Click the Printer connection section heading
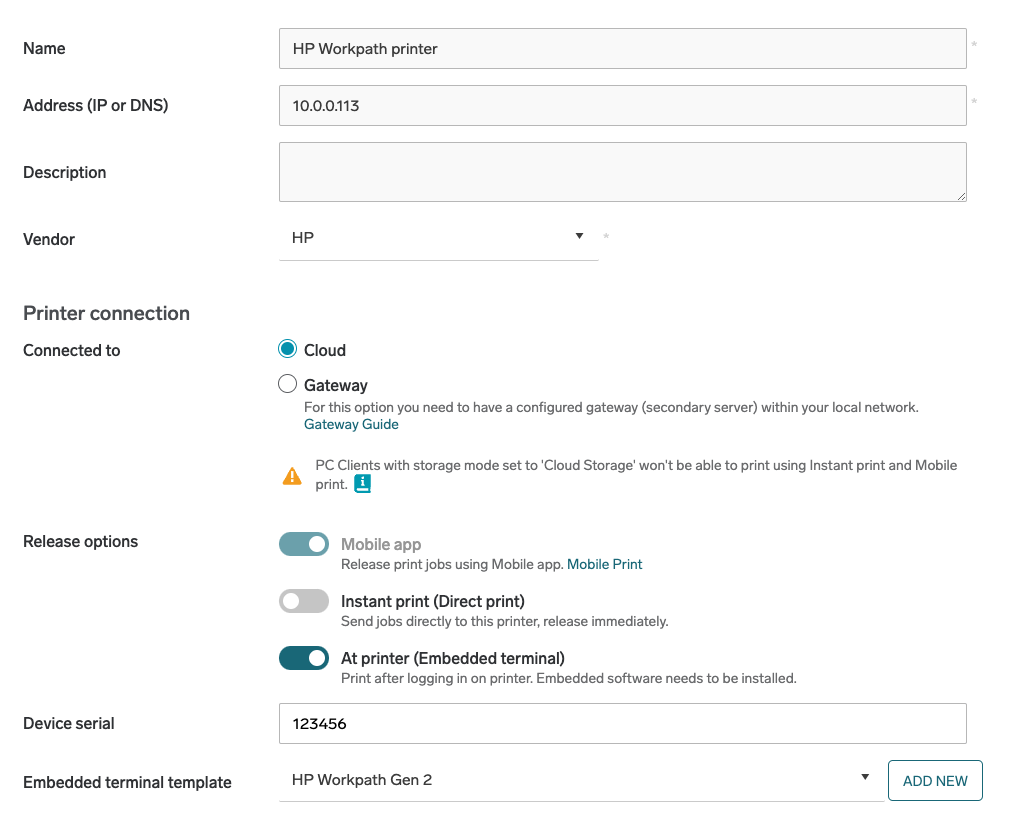Image resolution: width=1020 pixels, height=835 pixels. 106,313
